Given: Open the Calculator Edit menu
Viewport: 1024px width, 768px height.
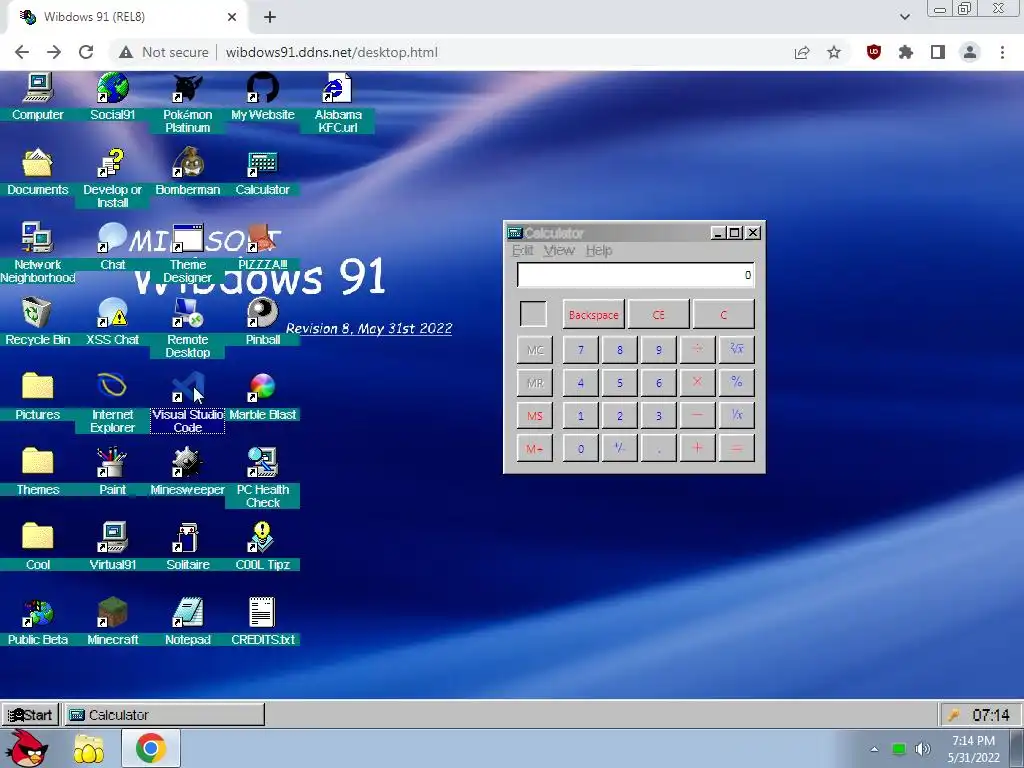Looking at the screenshot, I should [x=522, y=251].
